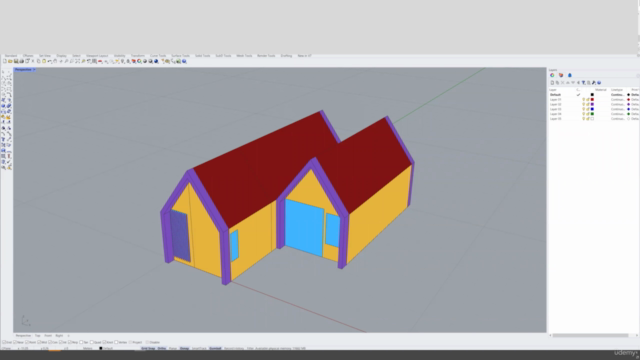640x360 pixels.
Task: Click New Layer icon in Layers panel
Action: [x=552, y=82]
